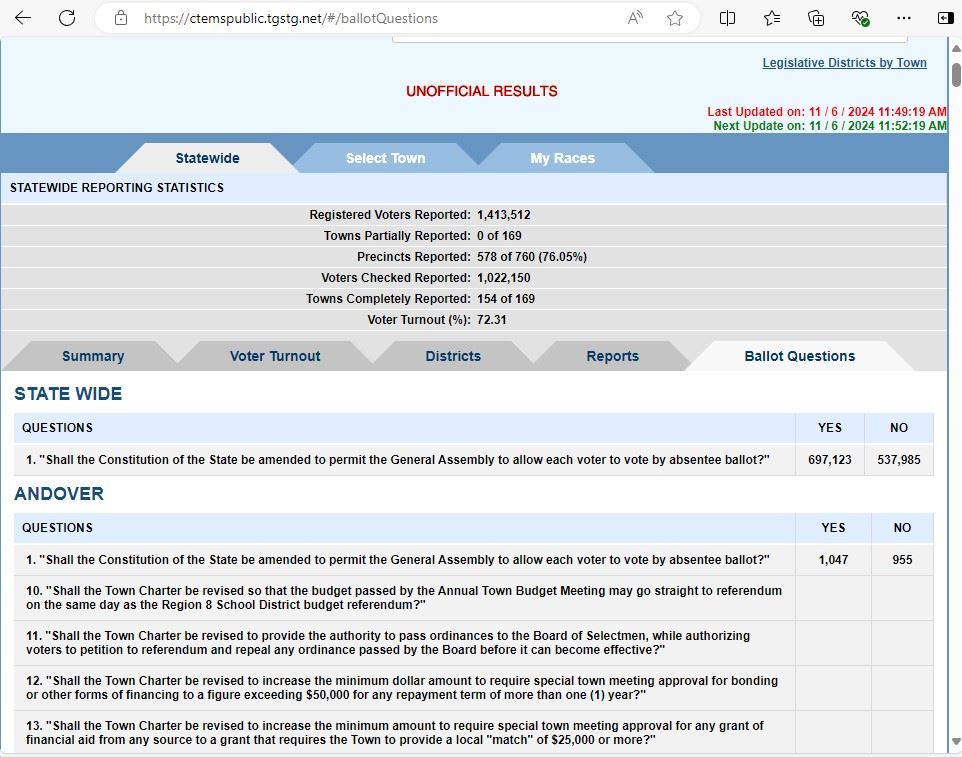This screenshot has height=757, width=962.
Task: Toggle the Copilot sidebar
Action: [944, 17]
